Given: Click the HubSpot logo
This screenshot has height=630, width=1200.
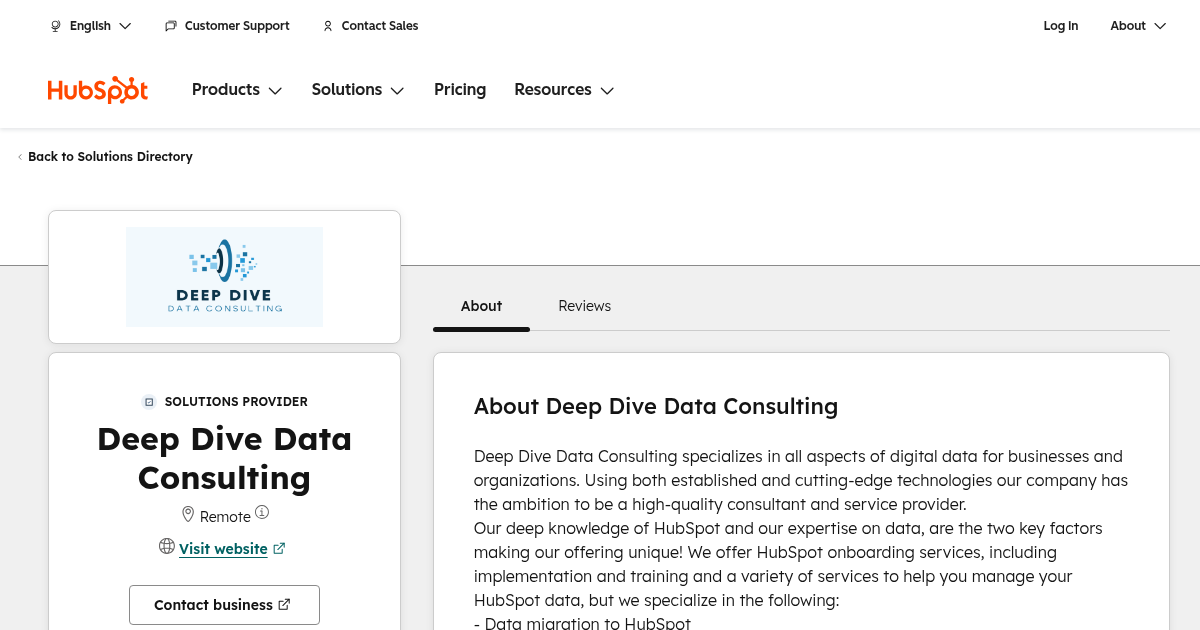Looking at the screenshot, I should coord(98,90).
